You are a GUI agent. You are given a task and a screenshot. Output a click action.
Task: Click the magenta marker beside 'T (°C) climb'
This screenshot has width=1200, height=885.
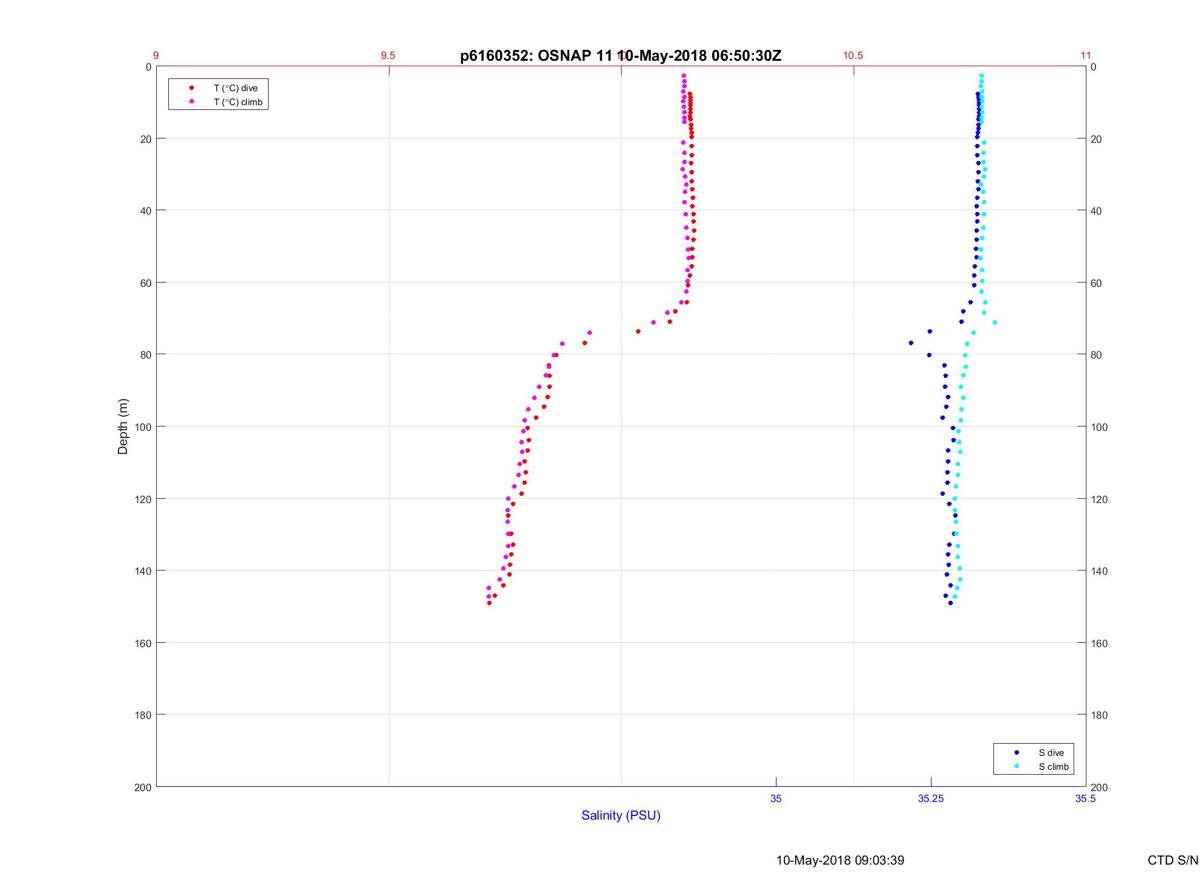pos(191,102)
